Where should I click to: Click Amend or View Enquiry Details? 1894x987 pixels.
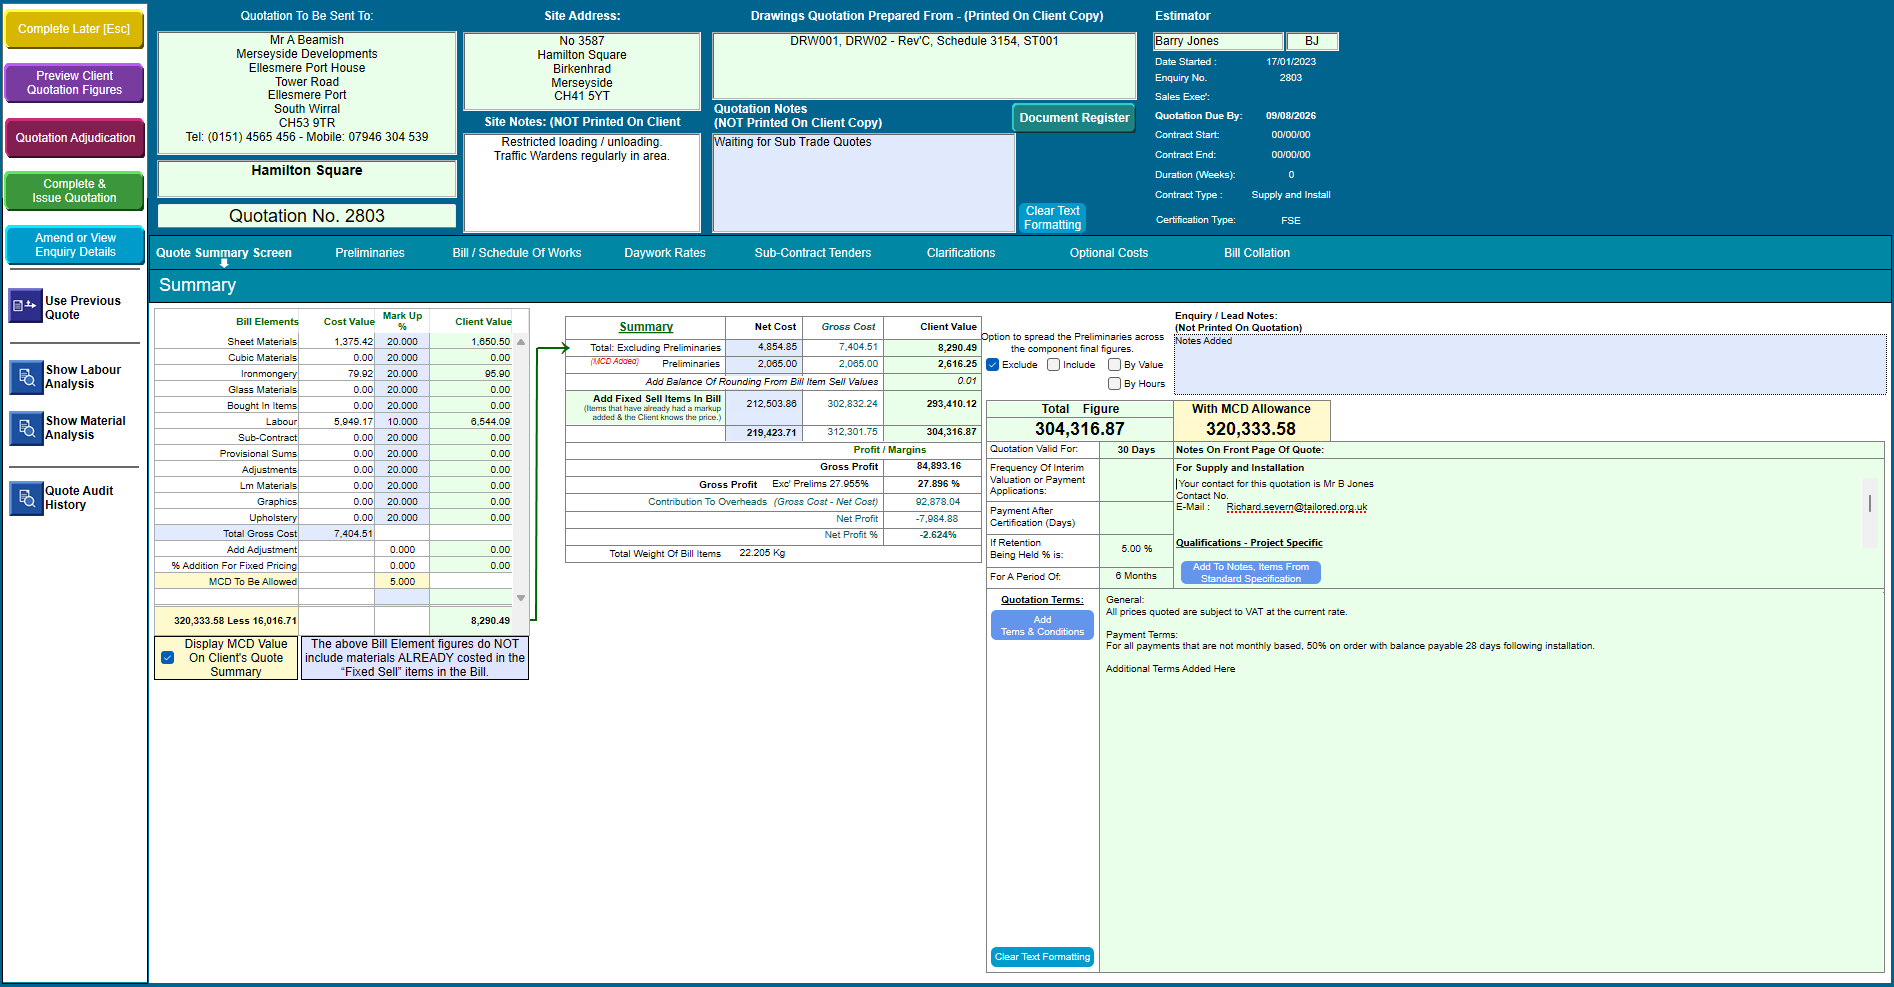[75, 245]
